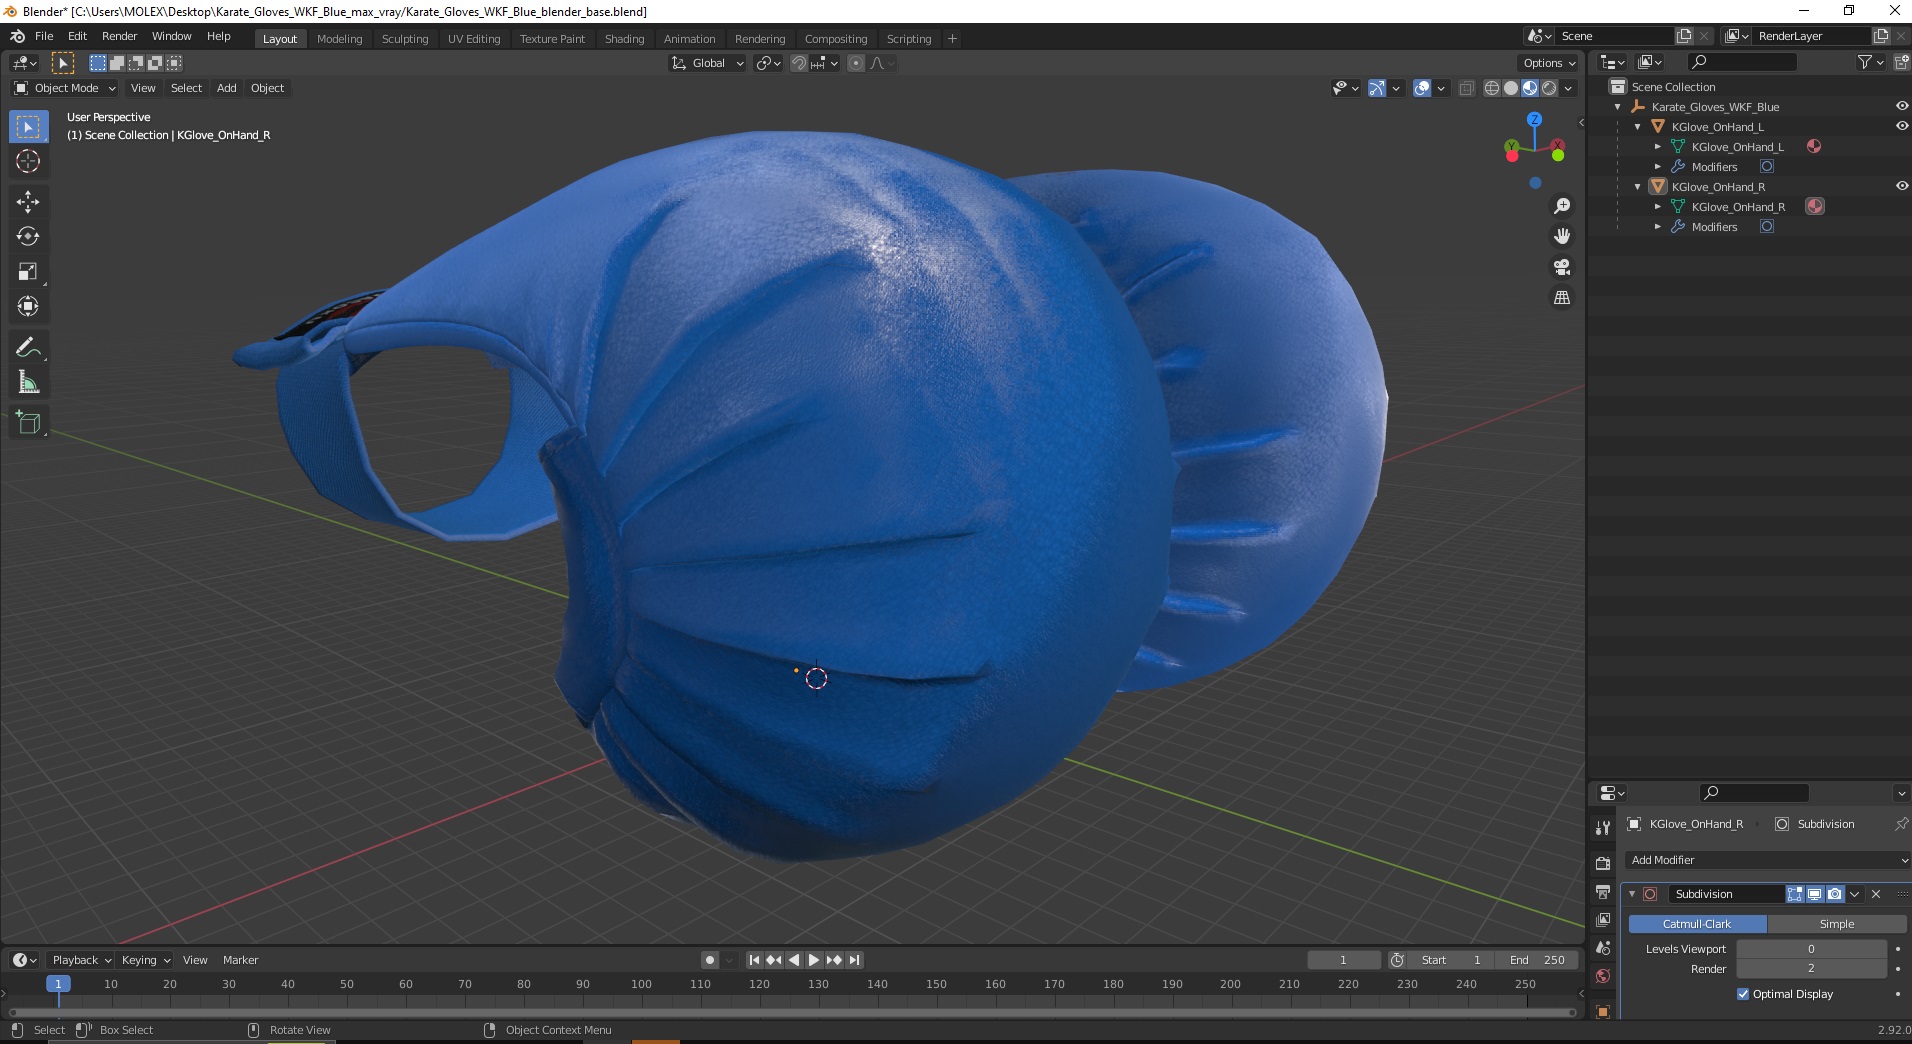Click the zoom view magnifier icon

click(x=1561, y=206)
